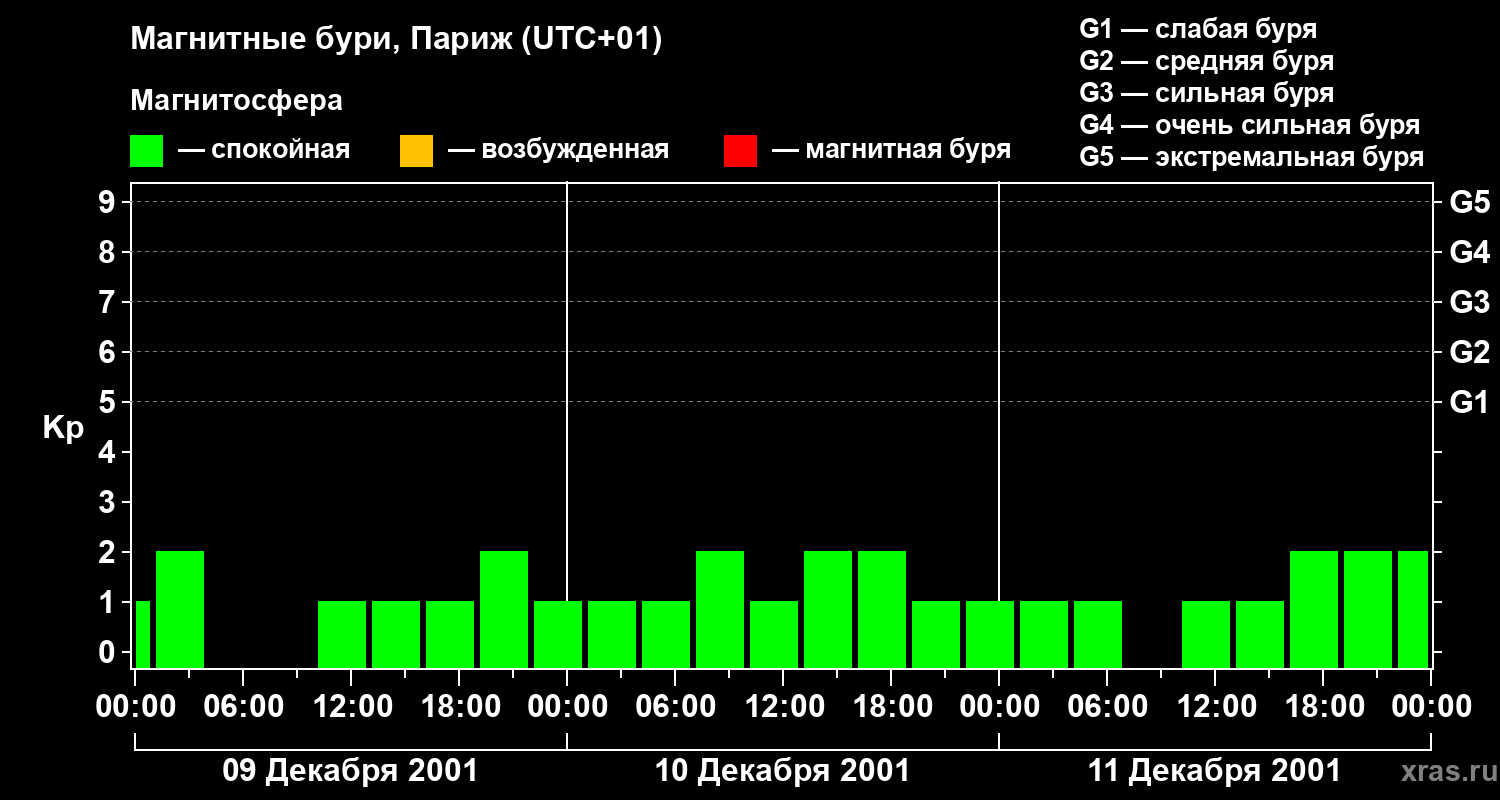Screen dimensions: 1500x800
Task: Click the G4 label on the right axis
Action: click(x=1469, y=253)
